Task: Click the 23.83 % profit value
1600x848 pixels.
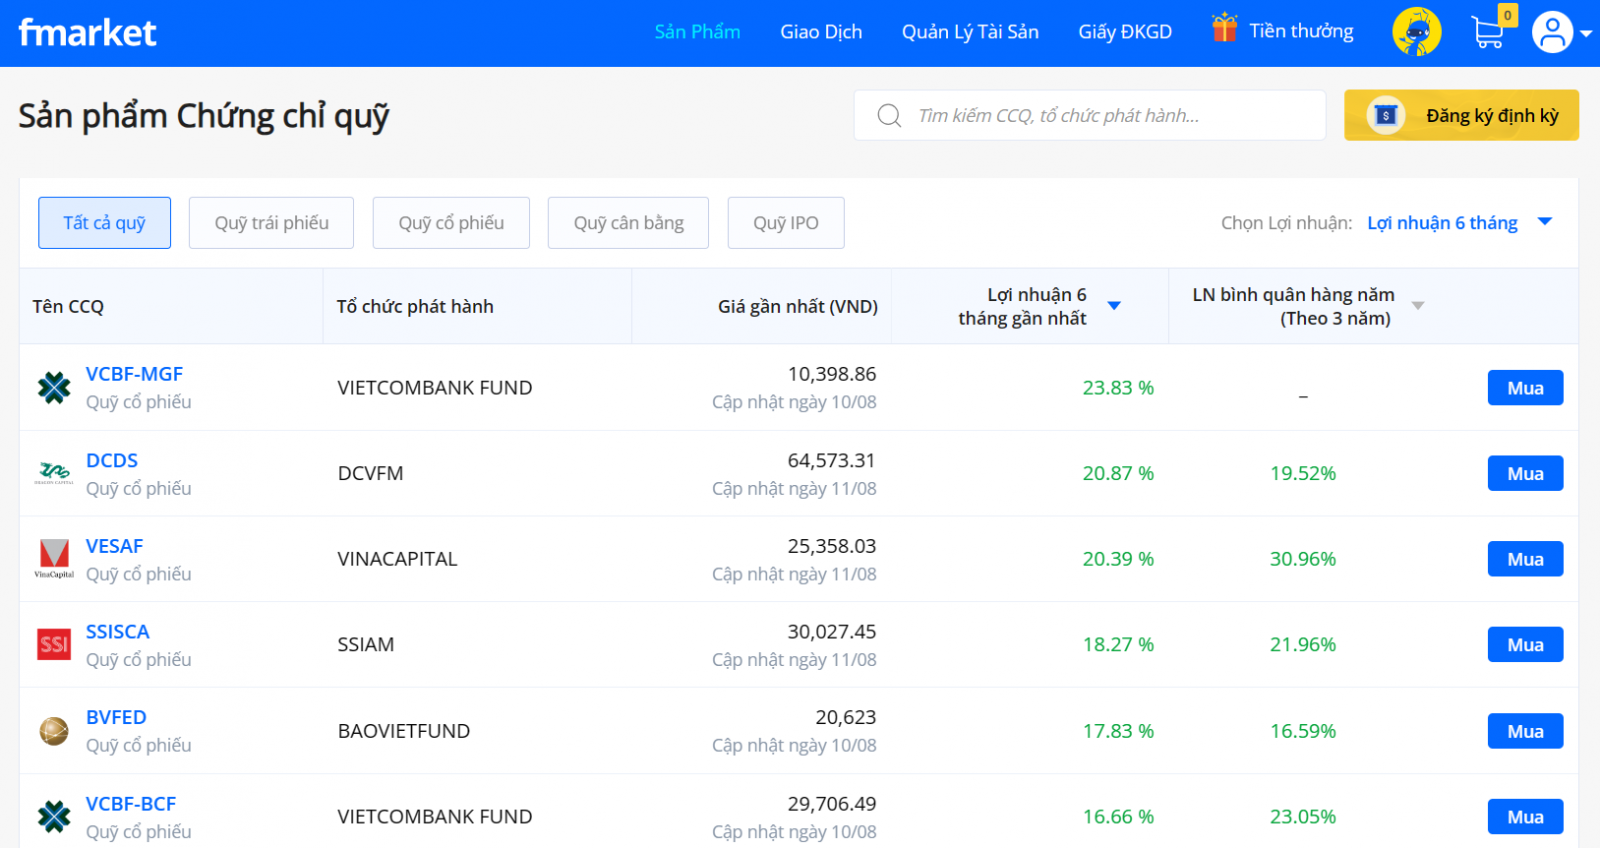Action: pyautogui.click(x=1118, y=388)
